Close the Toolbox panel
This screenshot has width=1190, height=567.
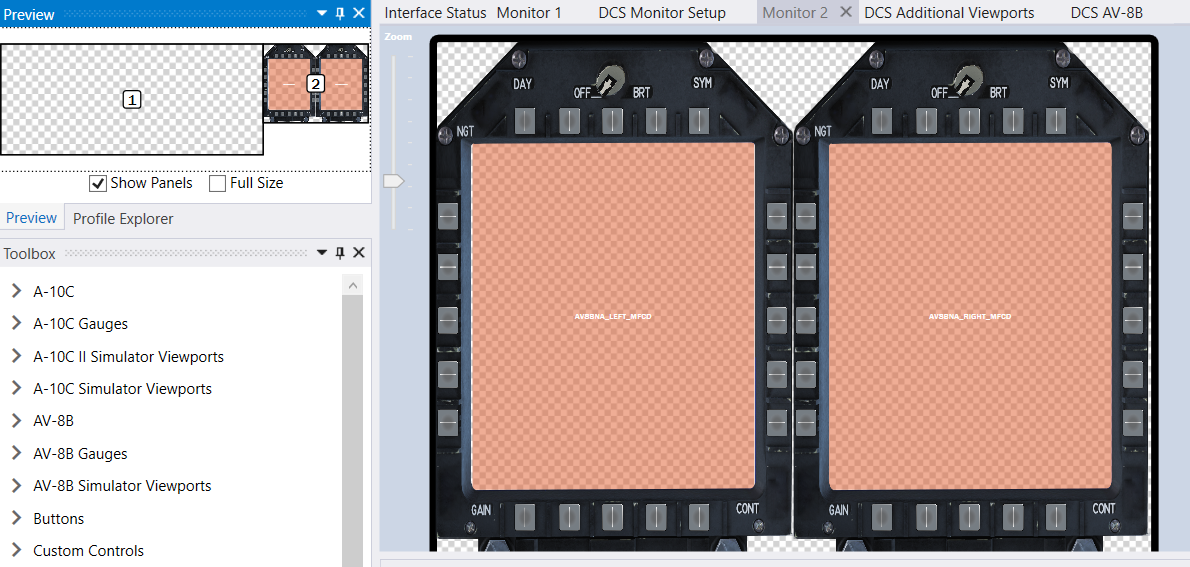(x=359, y=253)
